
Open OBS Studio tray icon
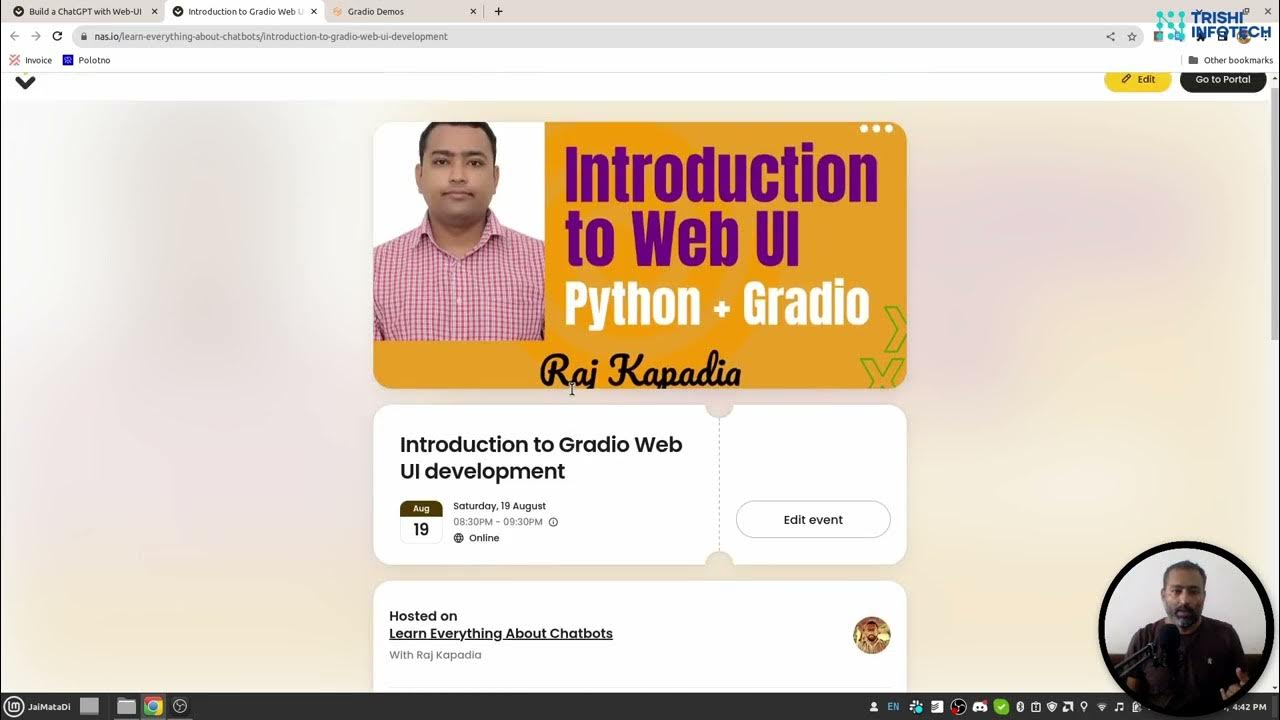[x=958, y=707]
